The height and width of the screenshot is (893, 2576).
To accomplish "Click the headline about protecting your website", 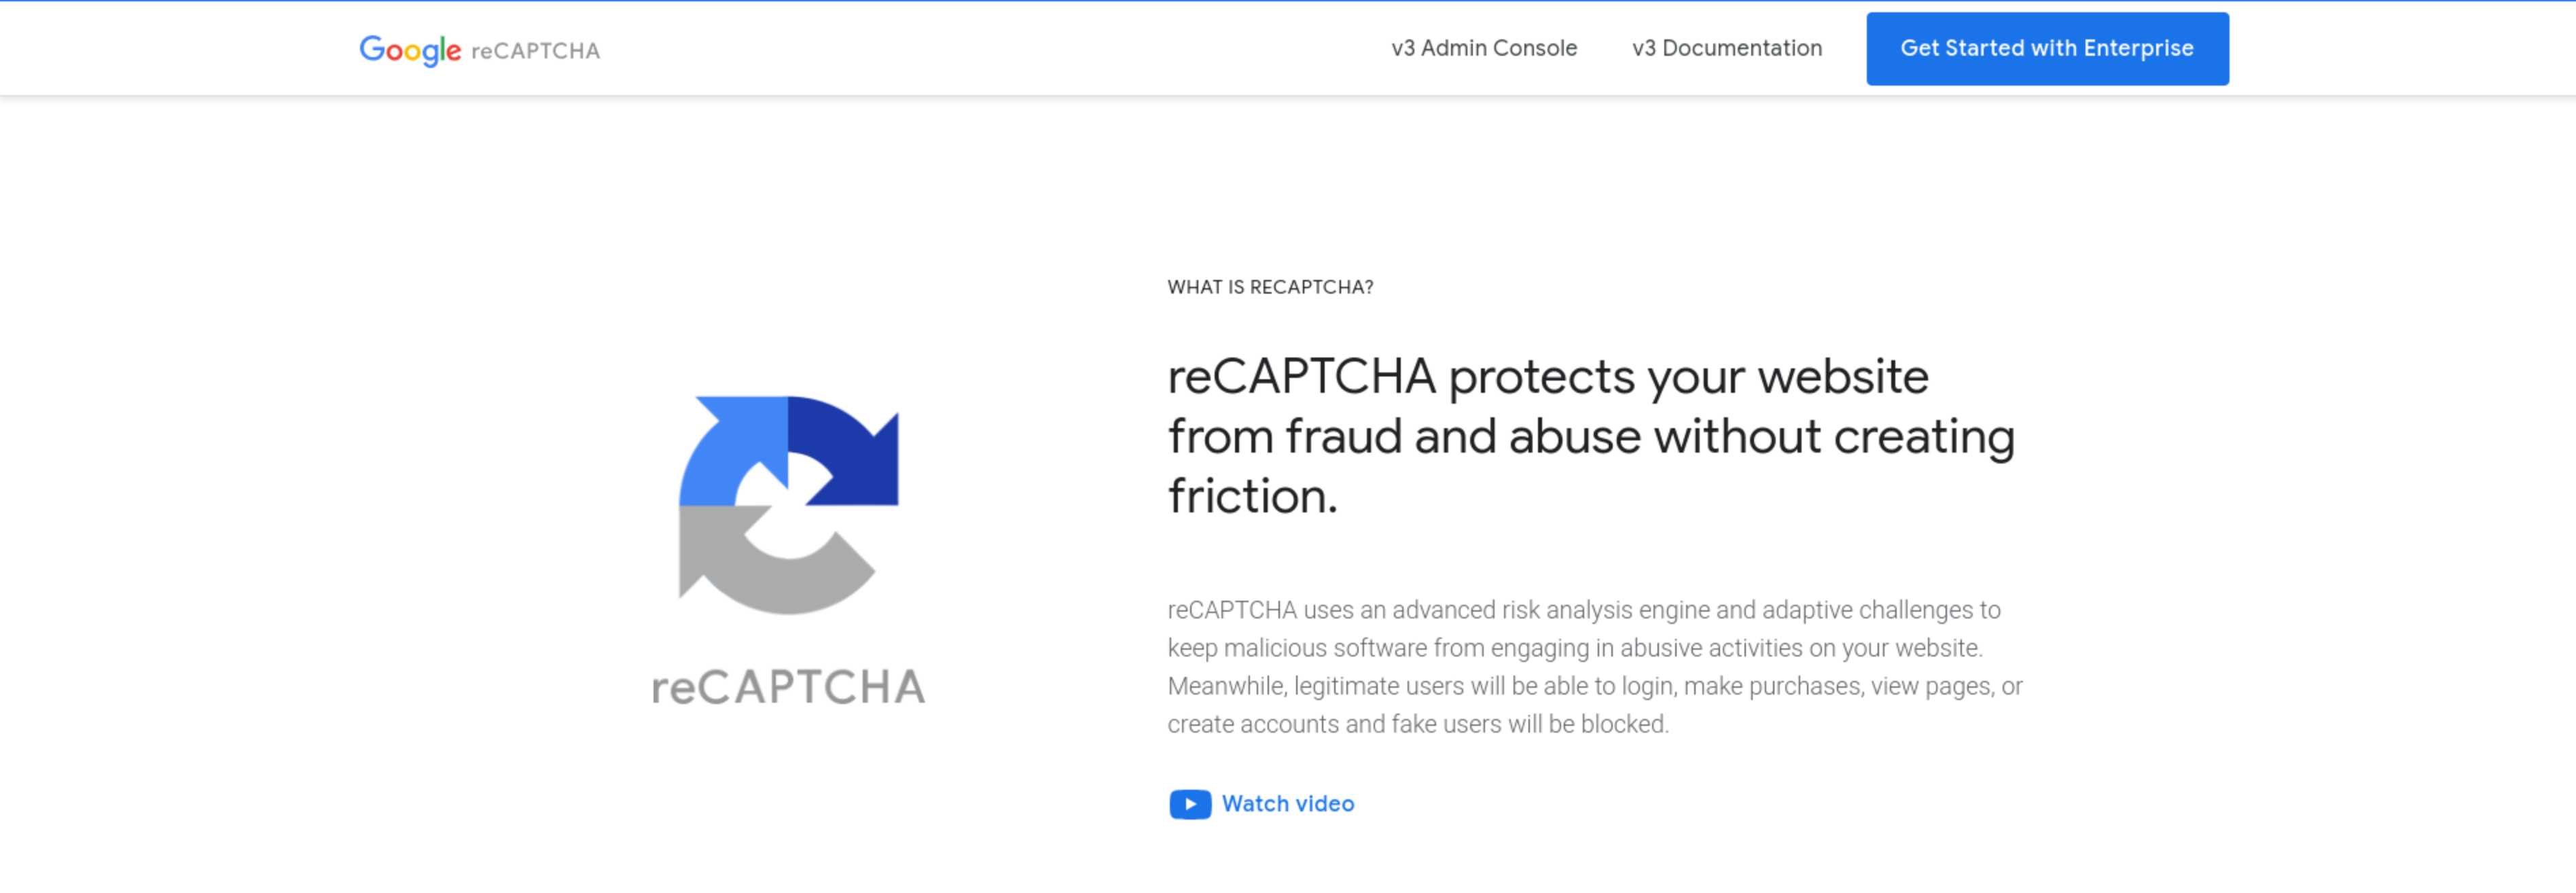I will tap(1591, 436).
